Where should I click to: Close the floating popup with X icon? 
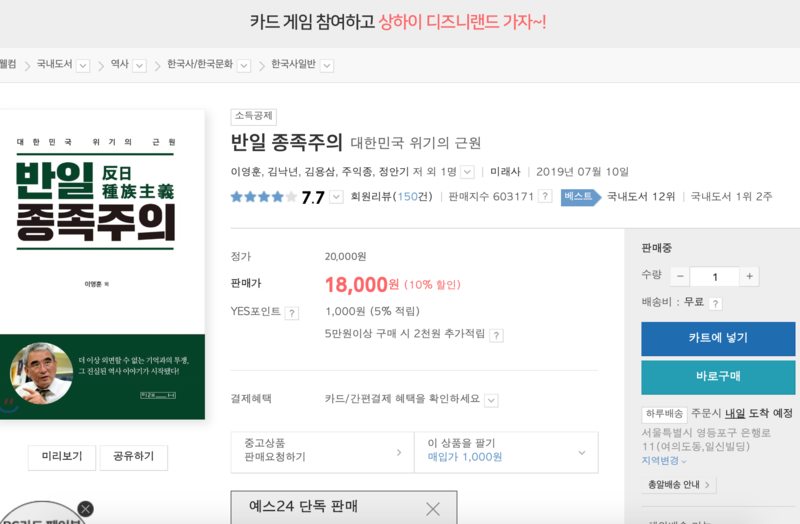pyautogui.click(x=86, y=509)
